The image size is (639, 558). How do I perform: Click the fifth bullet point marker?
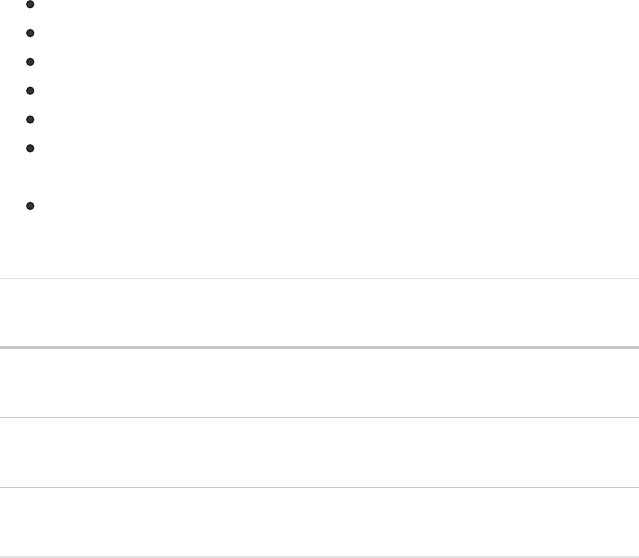(30, 119)
